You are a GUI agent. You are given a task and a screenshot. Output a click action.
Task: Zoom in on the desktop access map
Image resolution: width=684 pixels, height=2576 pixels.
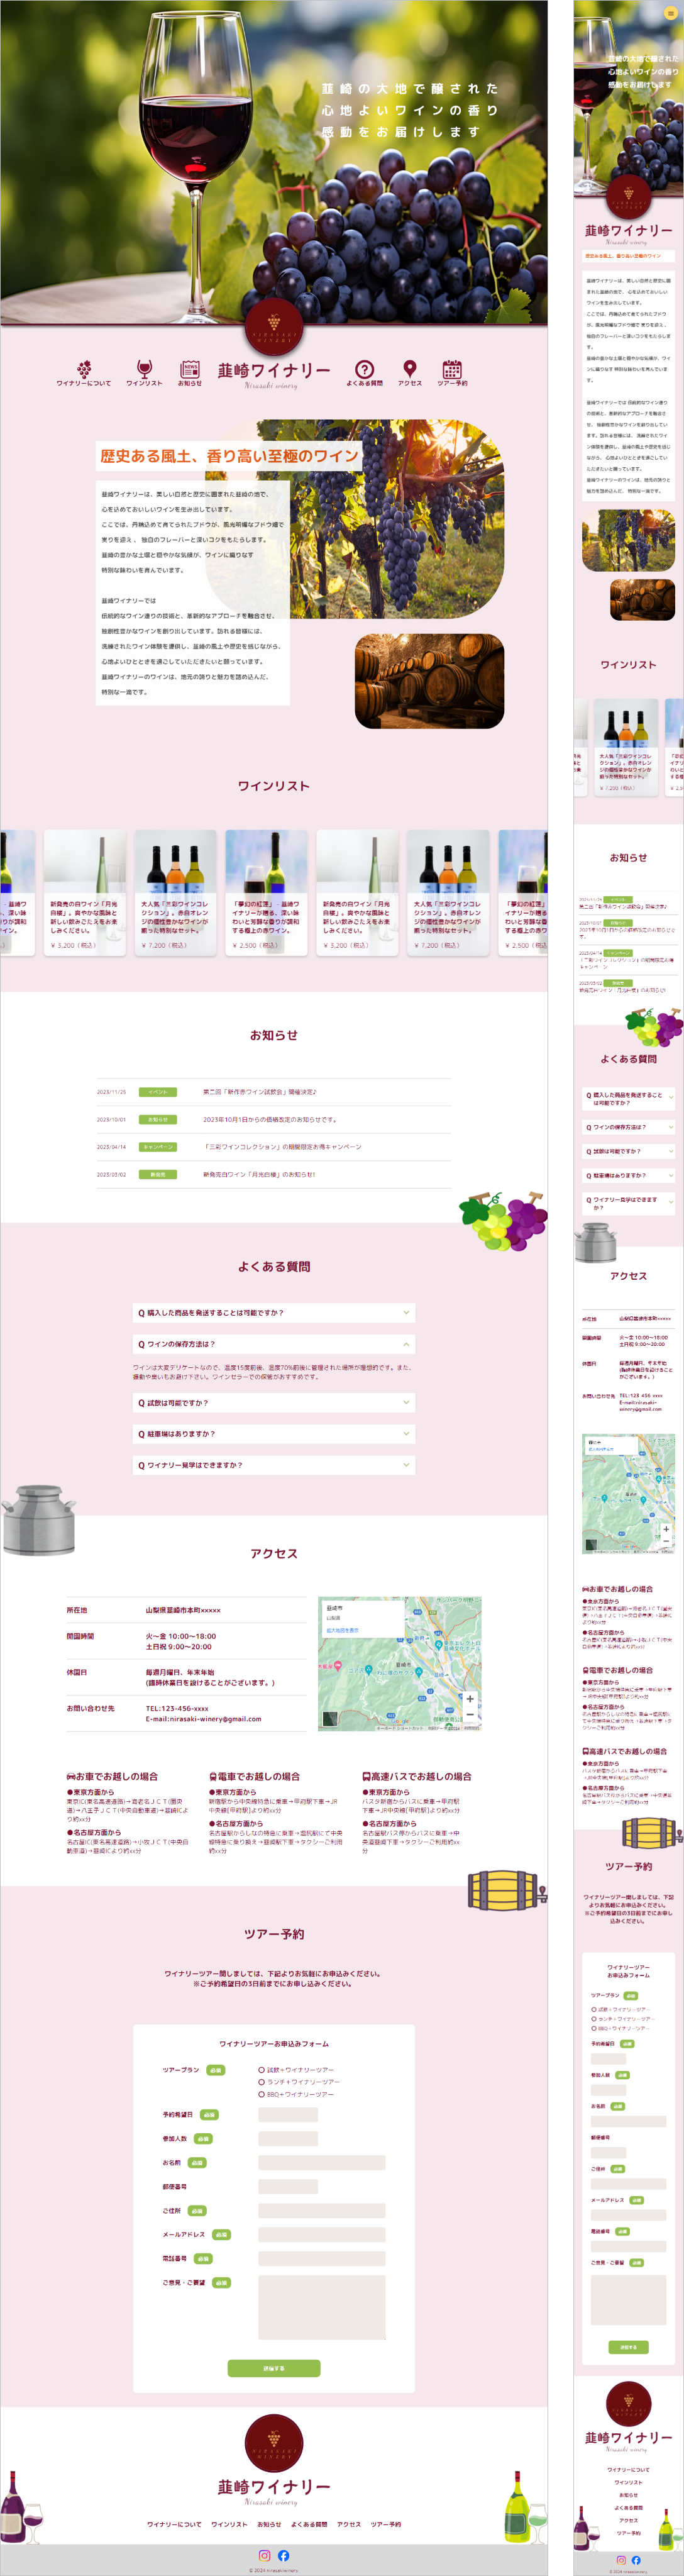470,1699
